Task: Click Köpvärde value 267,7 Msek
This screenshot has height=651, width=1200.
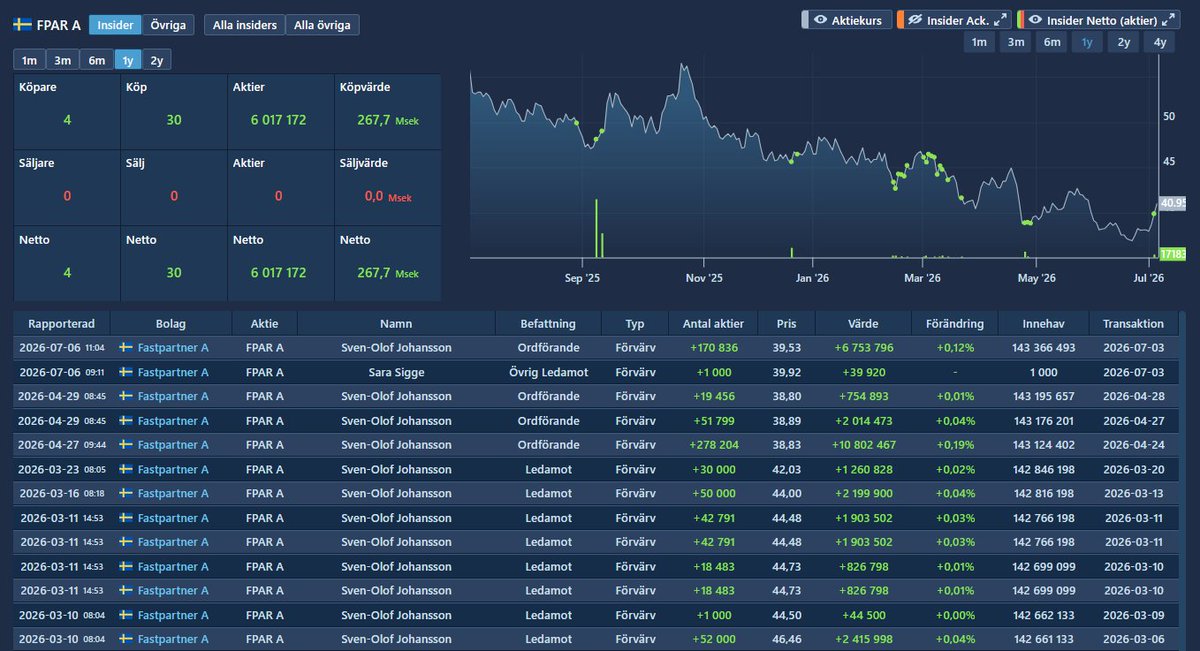Action: [x=387, y=120]
